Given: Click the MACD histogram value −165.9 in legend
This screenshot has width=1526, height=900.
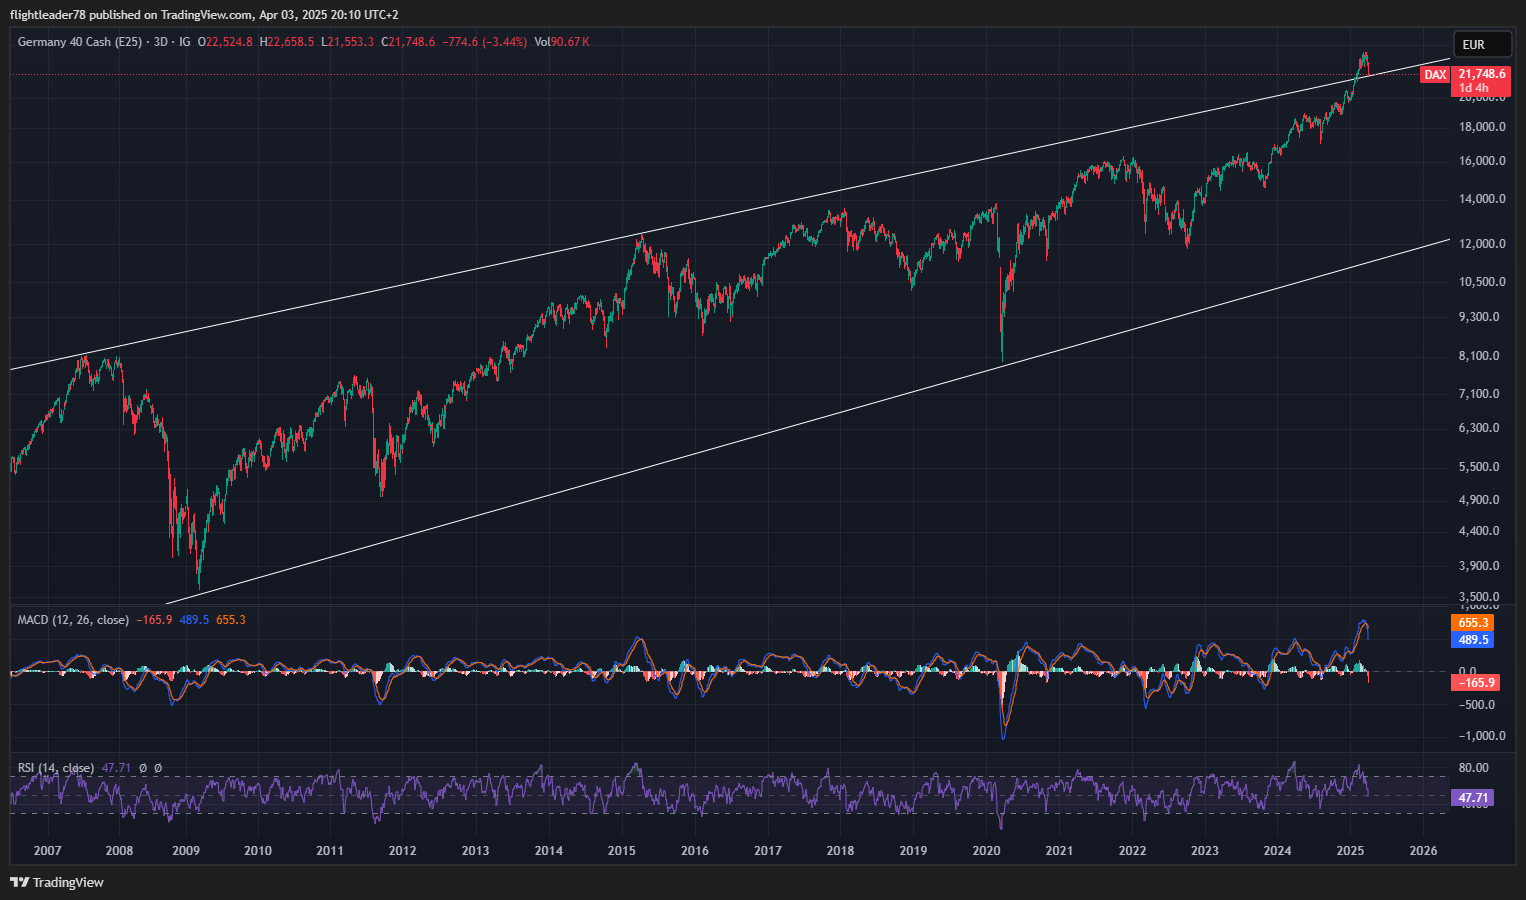Looking at the screenshot, I should [154, 620].
